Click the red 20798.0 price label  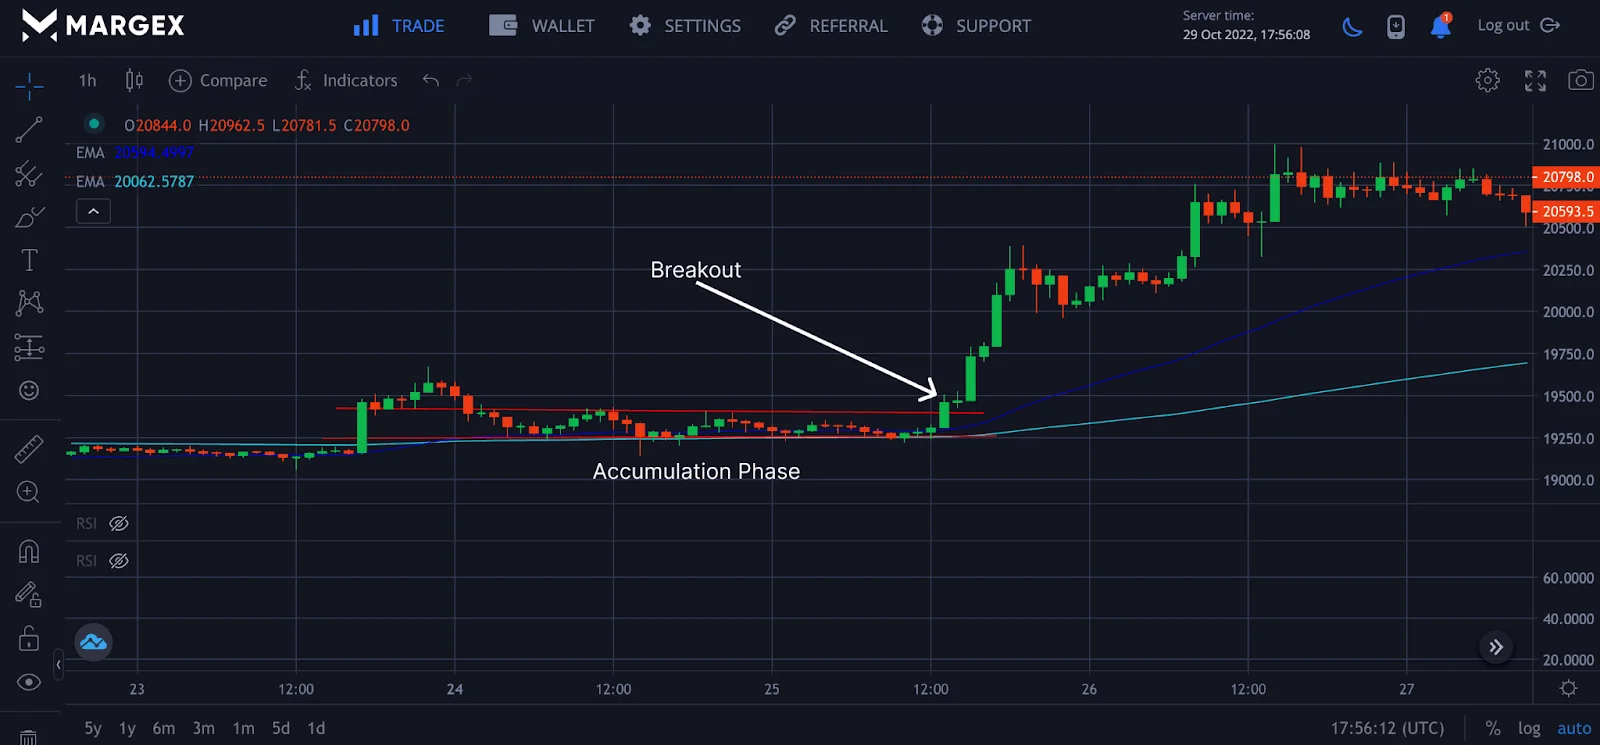point(1567,177)
